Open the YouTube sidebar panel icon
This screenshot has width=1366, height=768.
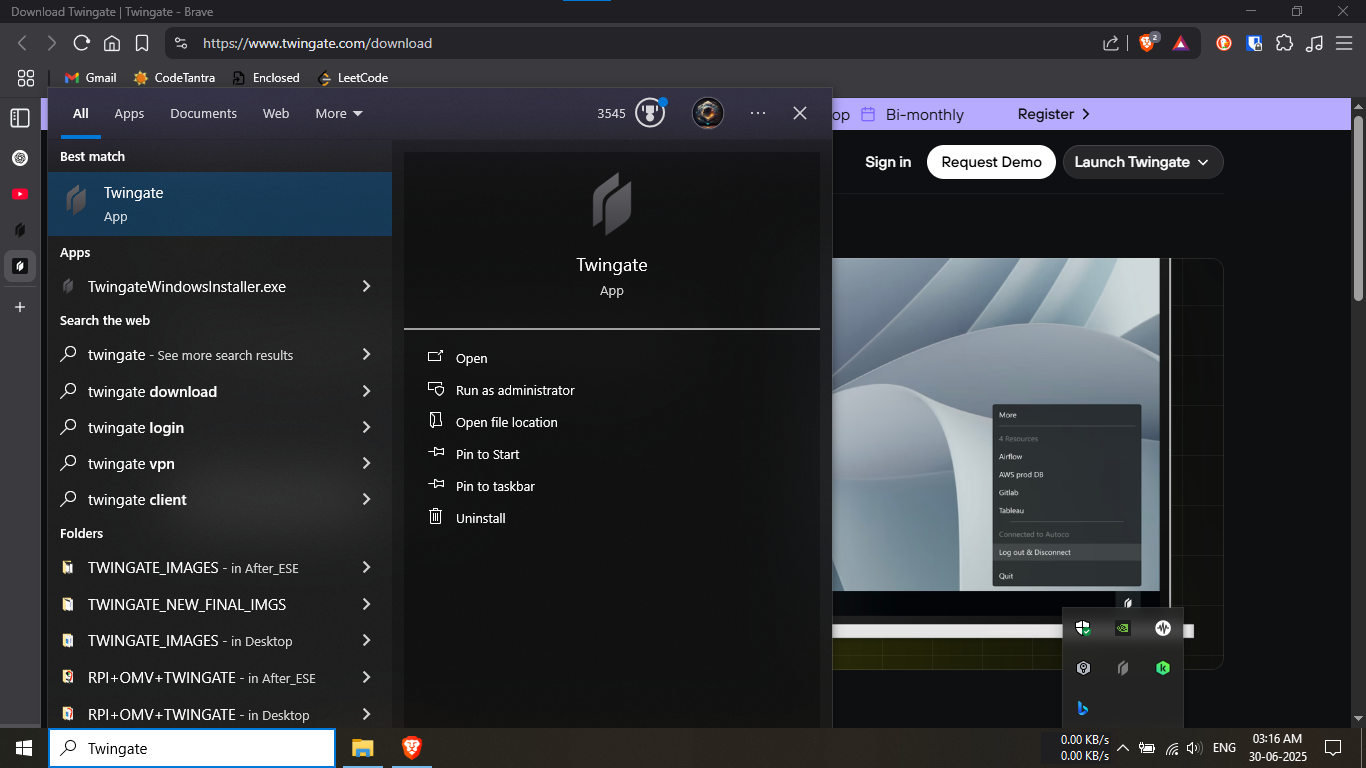(x=19, y=194)
